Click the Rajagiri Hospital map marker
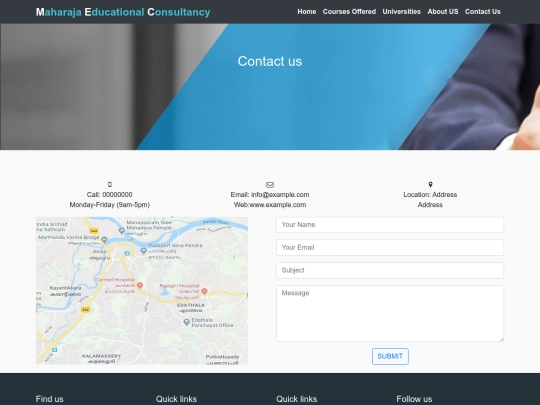The image size is (540, 405). tap(204, 291)
